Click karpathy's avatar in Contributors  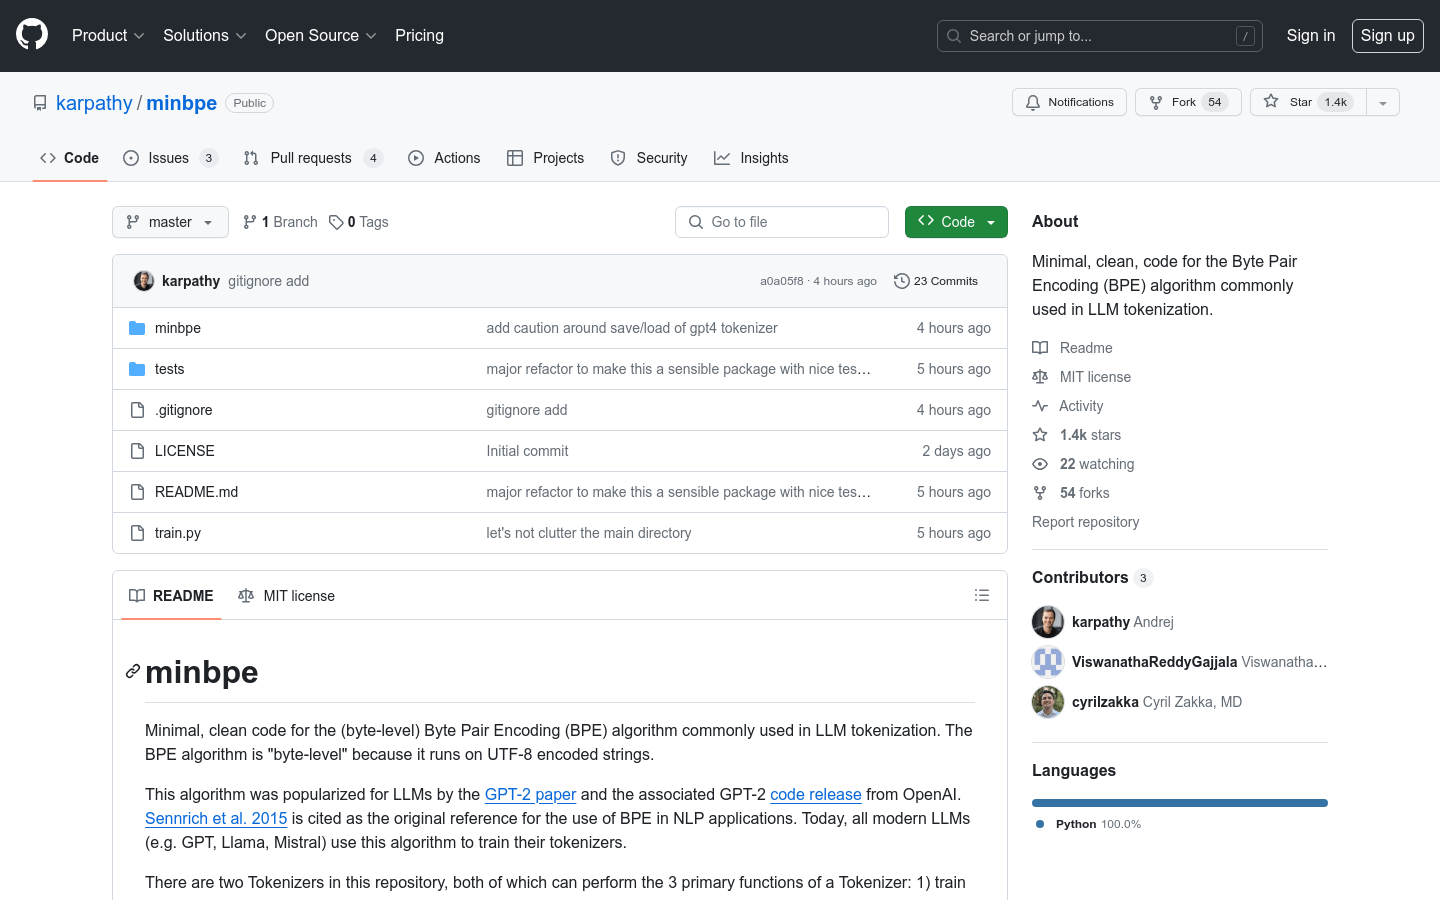coord(1047,622)
